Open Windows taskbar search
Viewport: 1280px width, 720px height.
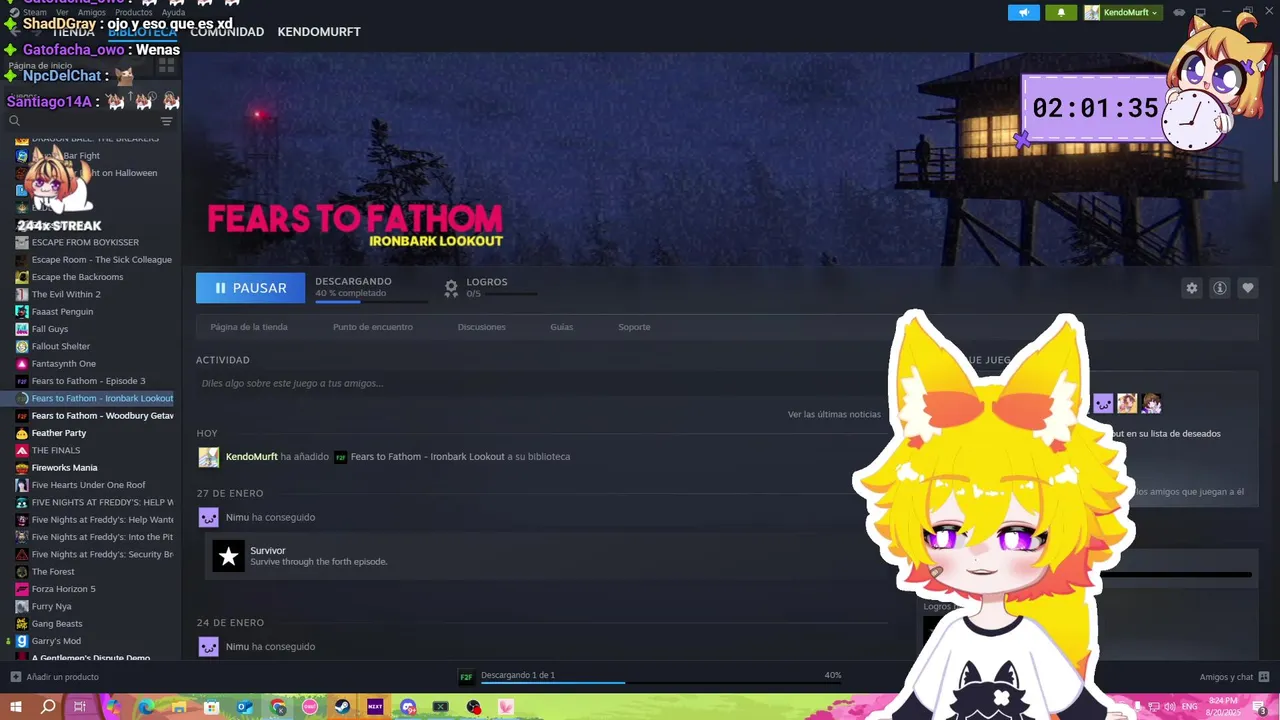point(48,707)
